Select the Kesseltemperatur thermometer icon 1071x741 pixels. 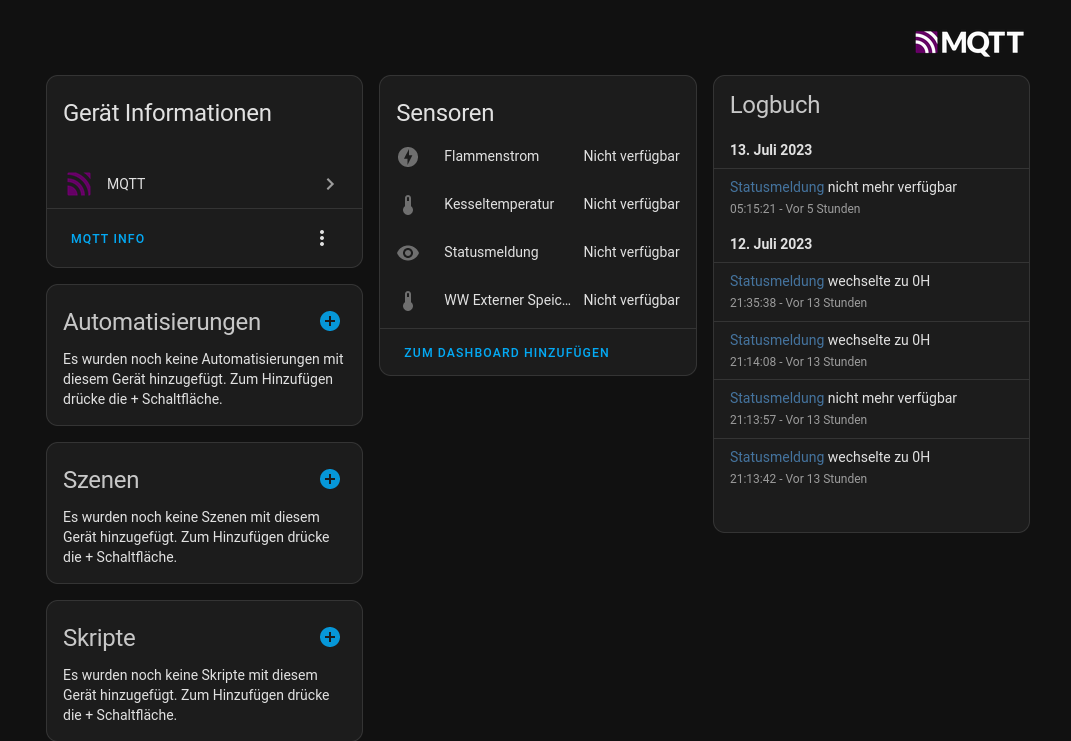tap(408, 204)
